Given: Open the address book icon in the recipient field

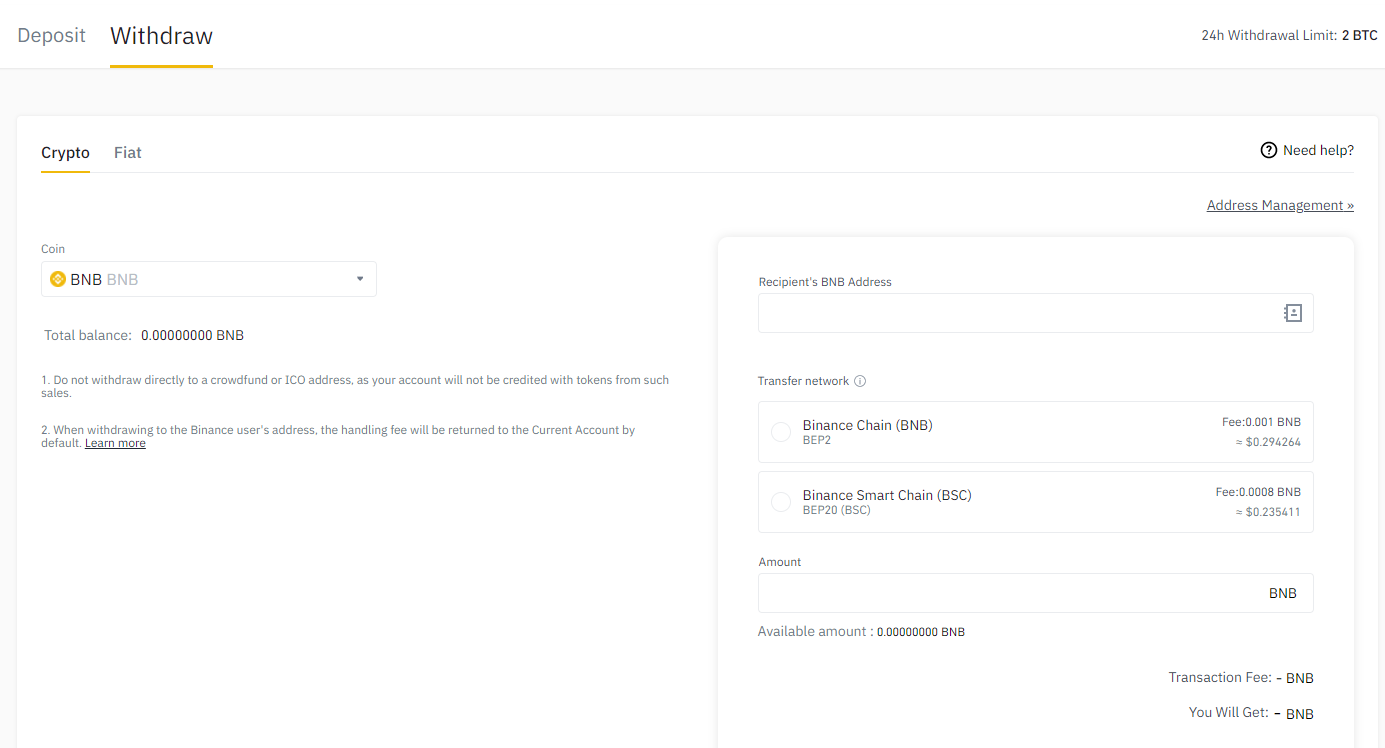Looking at the screenshot, I should click(x=1293, y=313).
